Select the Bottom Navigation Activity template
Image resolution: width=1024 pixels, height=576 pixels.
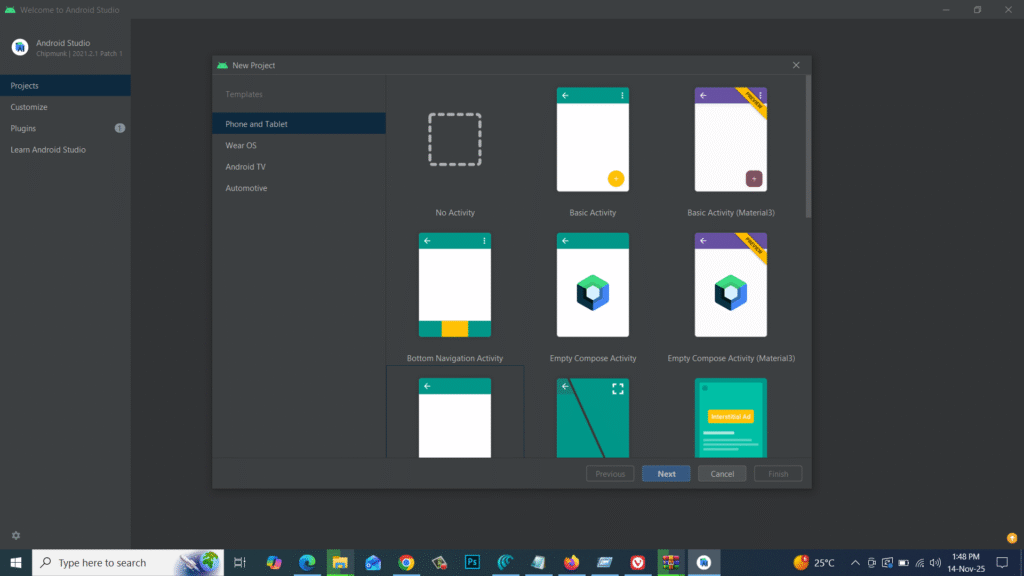pos(455,285)
